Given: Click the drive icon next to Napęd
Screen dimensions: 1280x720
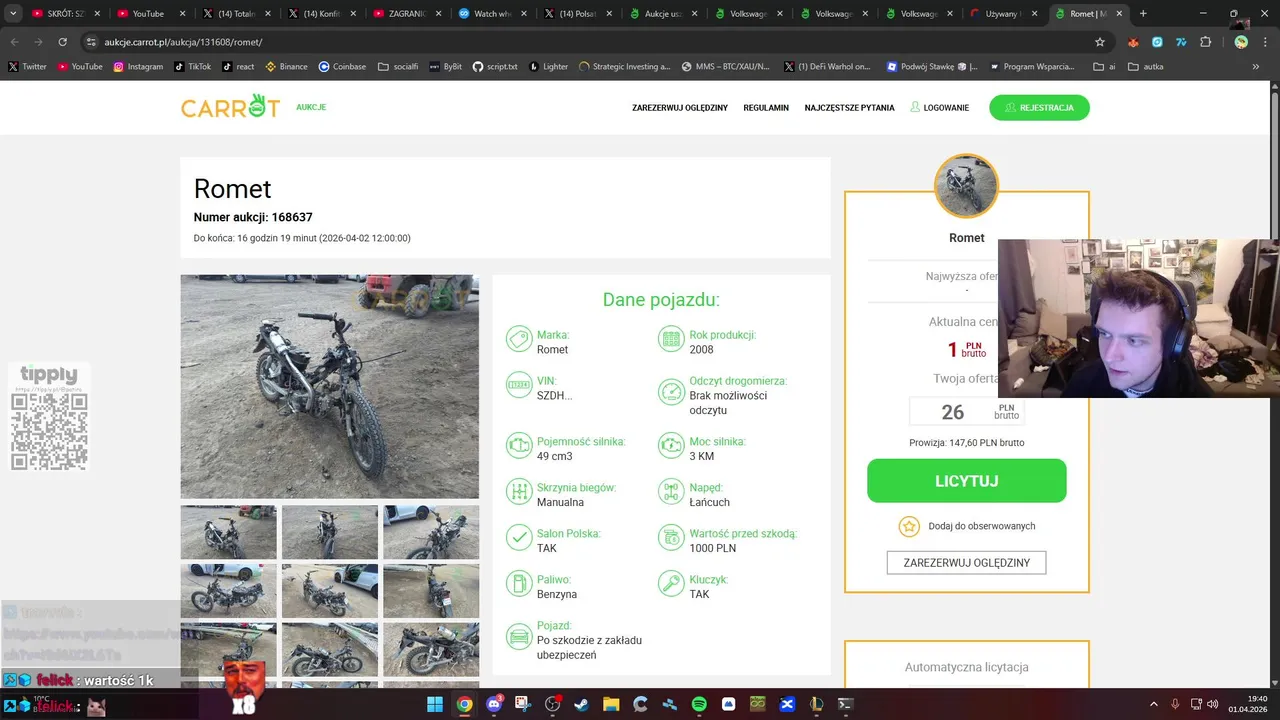Looking at the screenshot, I should click(x=670, y=491).
